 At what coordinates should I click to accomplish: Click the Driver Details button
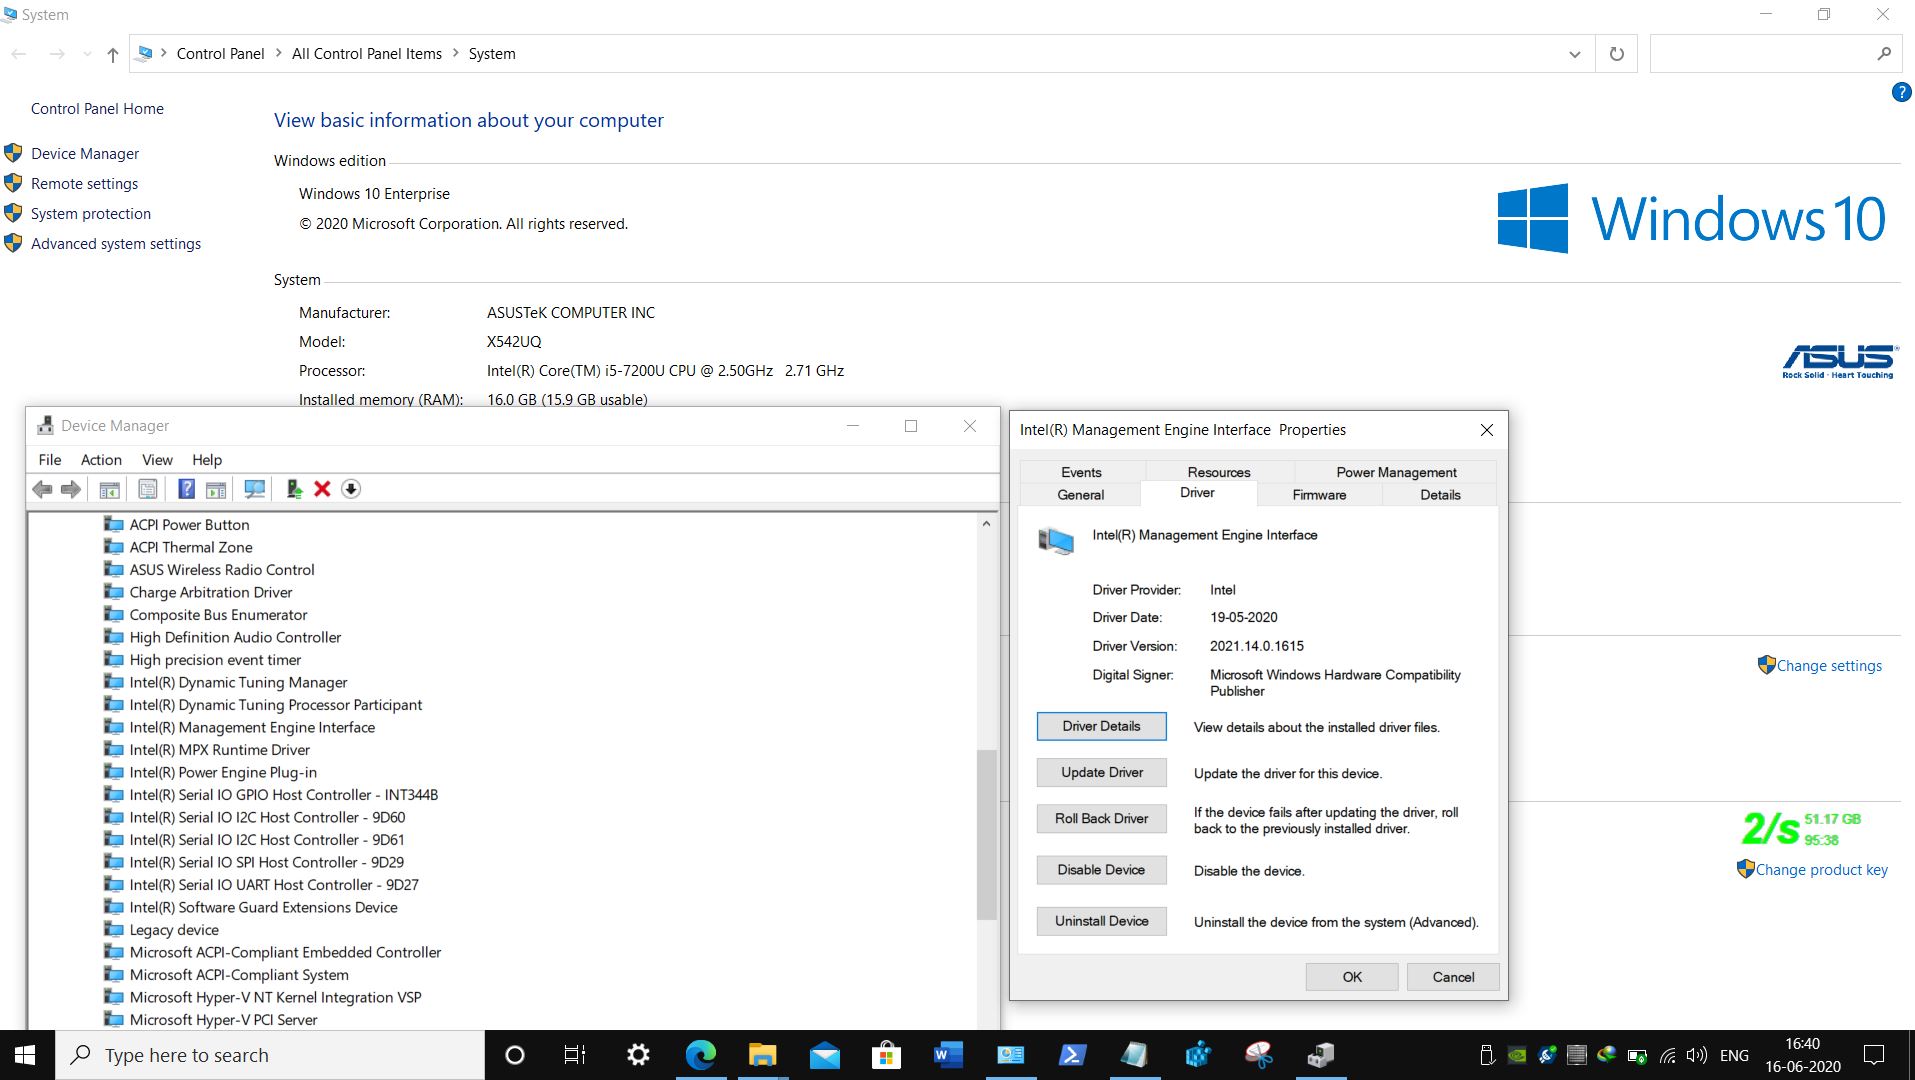click(1101, 726)
